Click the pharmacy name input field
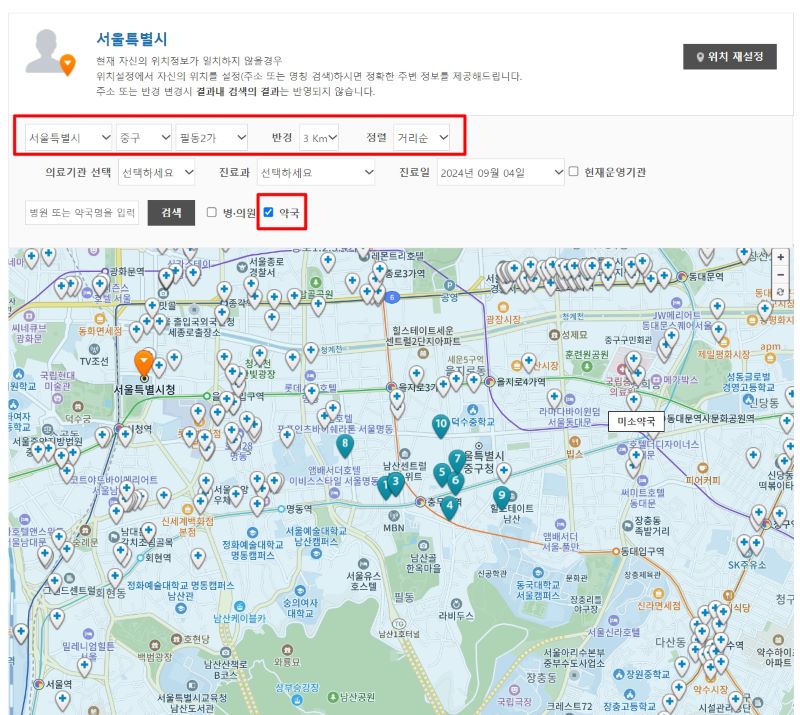Screen dimensions: 800x715 click(80, 212)
